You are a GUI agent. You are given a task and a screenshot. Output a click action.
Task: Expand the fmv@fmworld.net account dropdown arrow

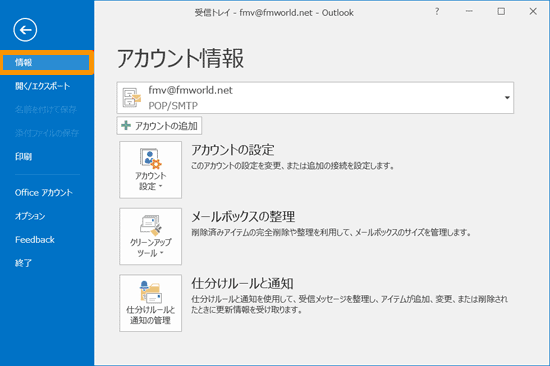point(507,98)
